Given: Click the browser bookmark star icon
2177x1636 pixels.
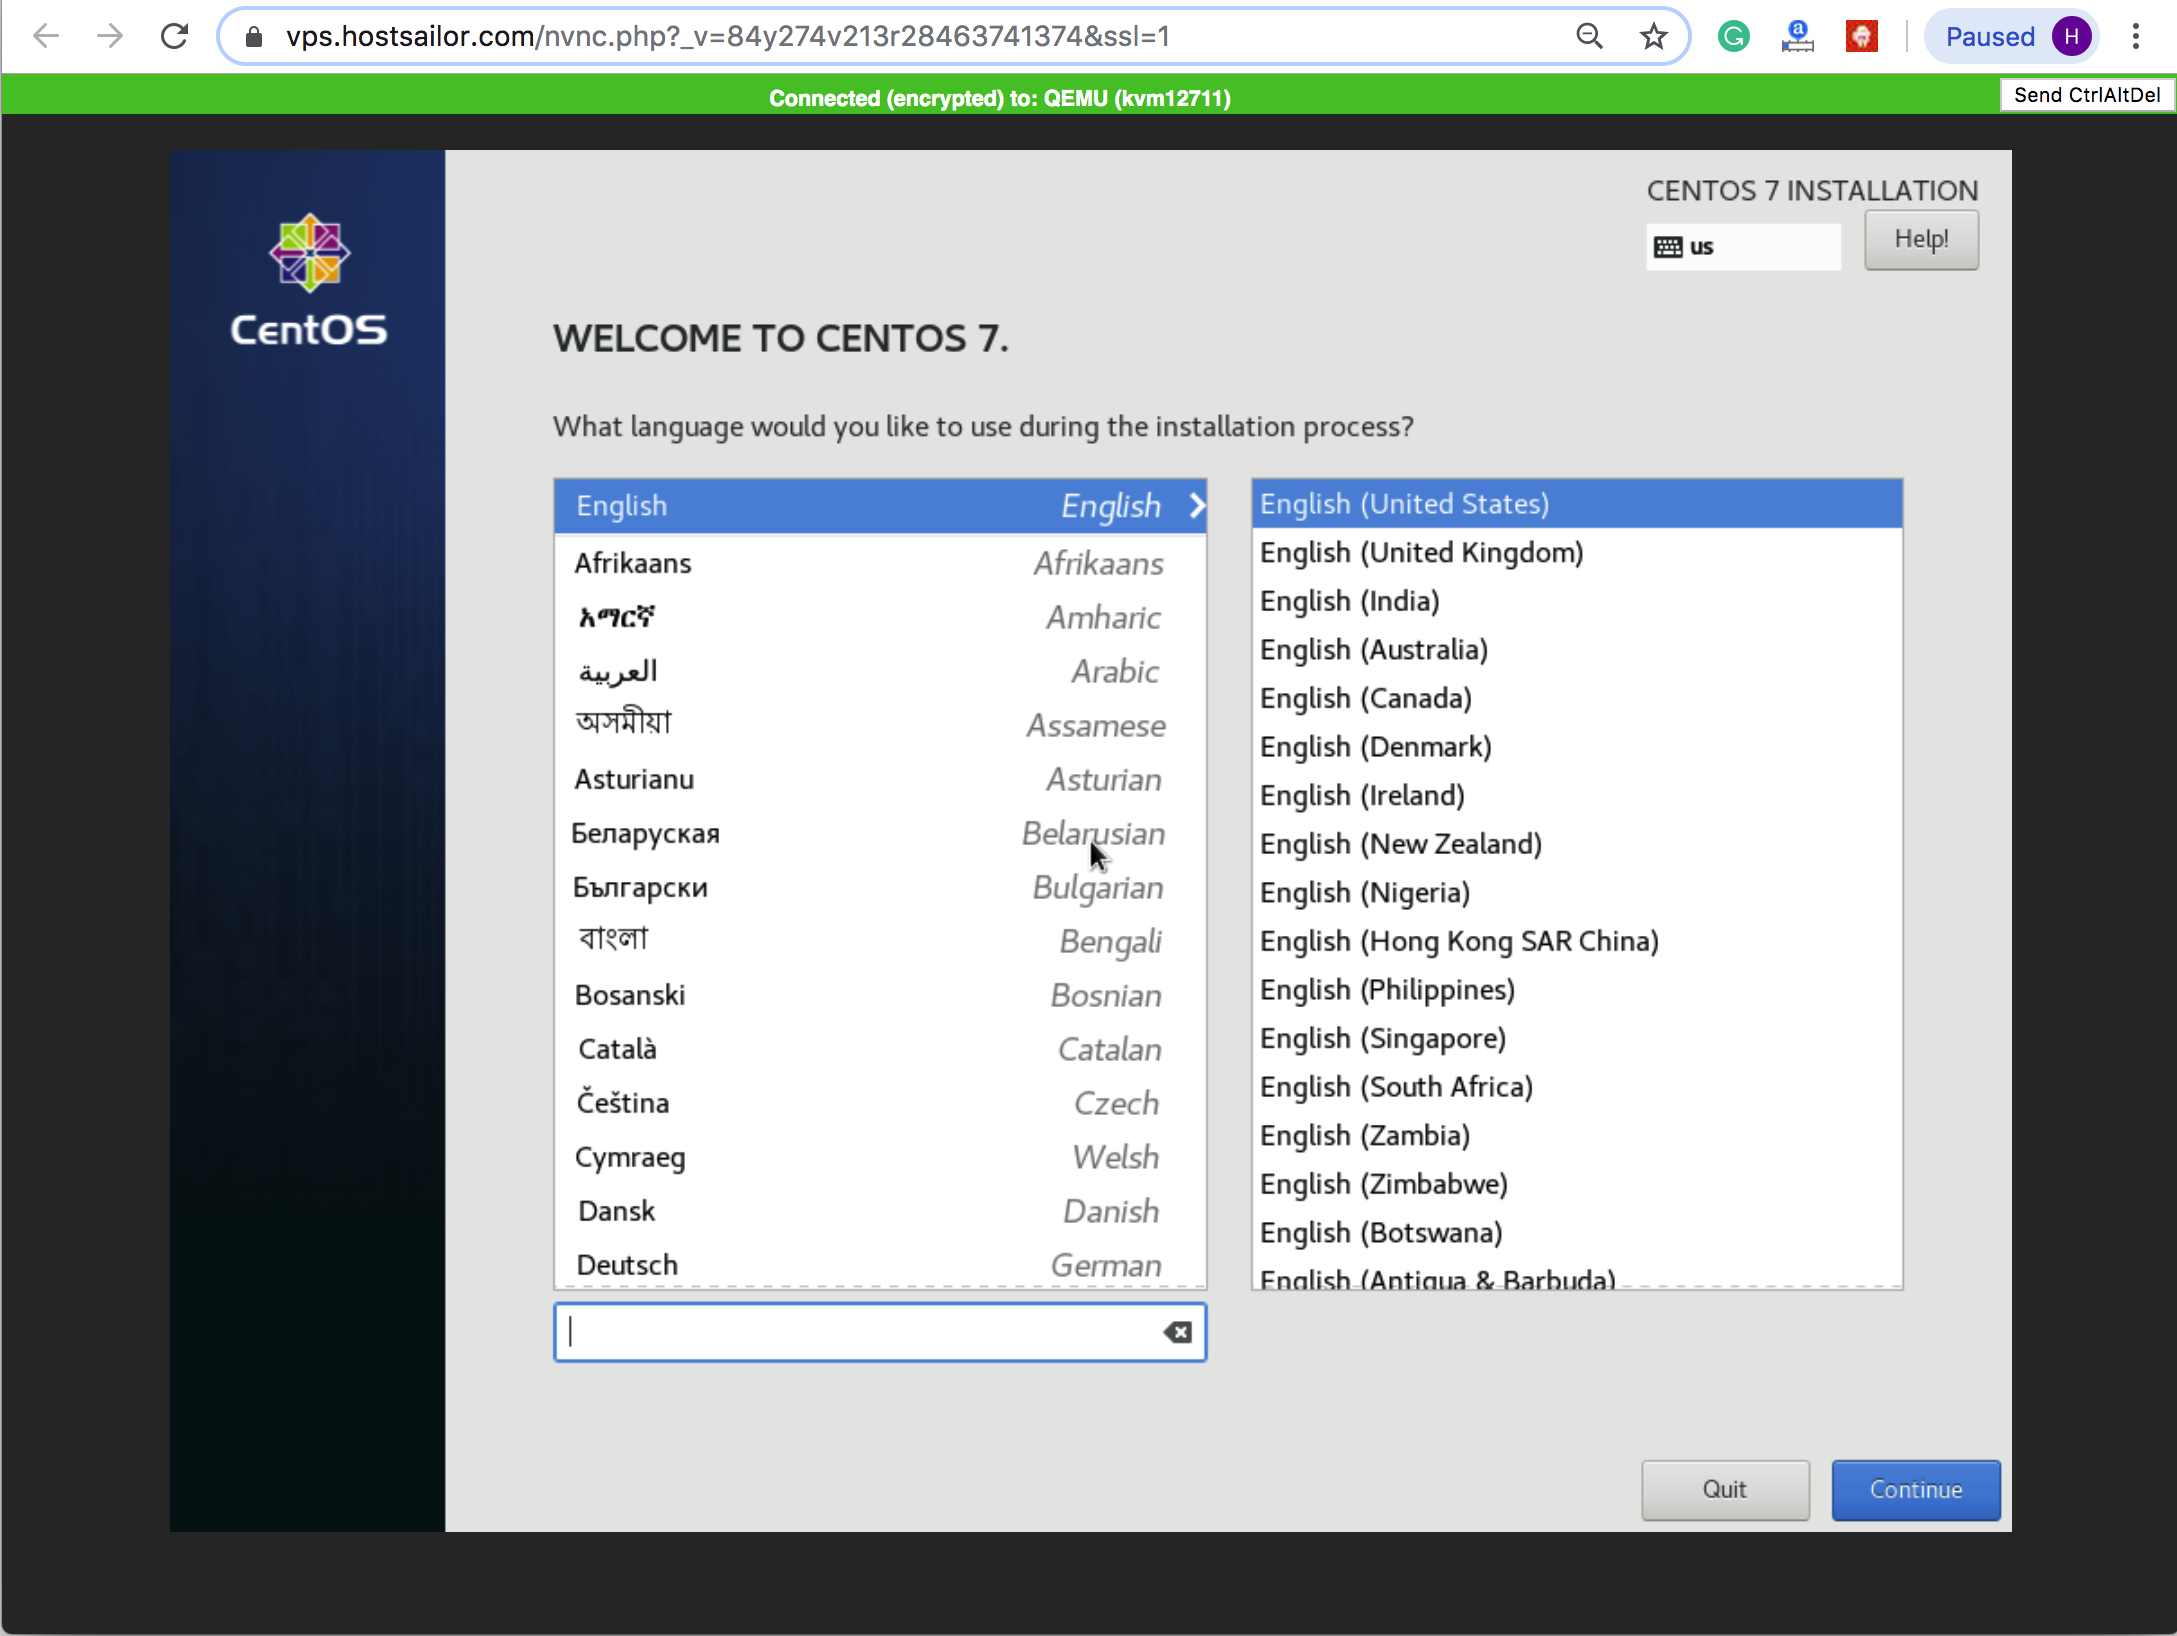Looking at the screenshot, I should coord(1653,36).
